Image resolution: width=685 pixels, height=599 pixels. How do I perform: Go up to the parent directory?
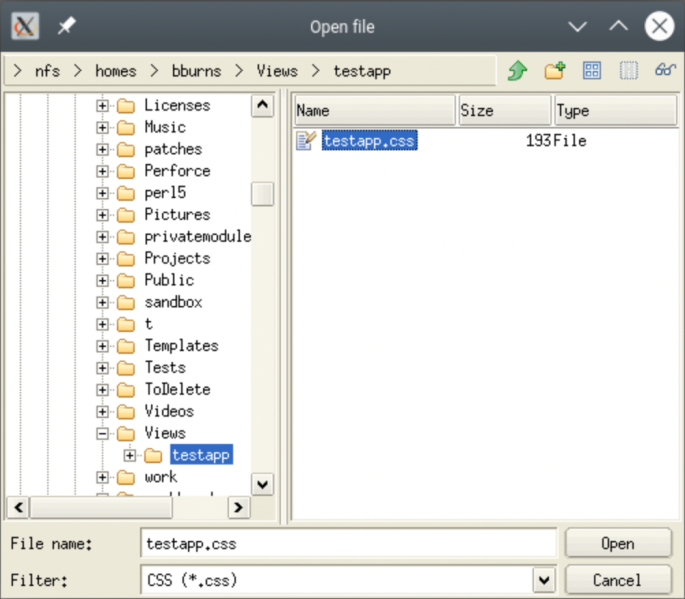pyautogui.click(x=517, y=71)
